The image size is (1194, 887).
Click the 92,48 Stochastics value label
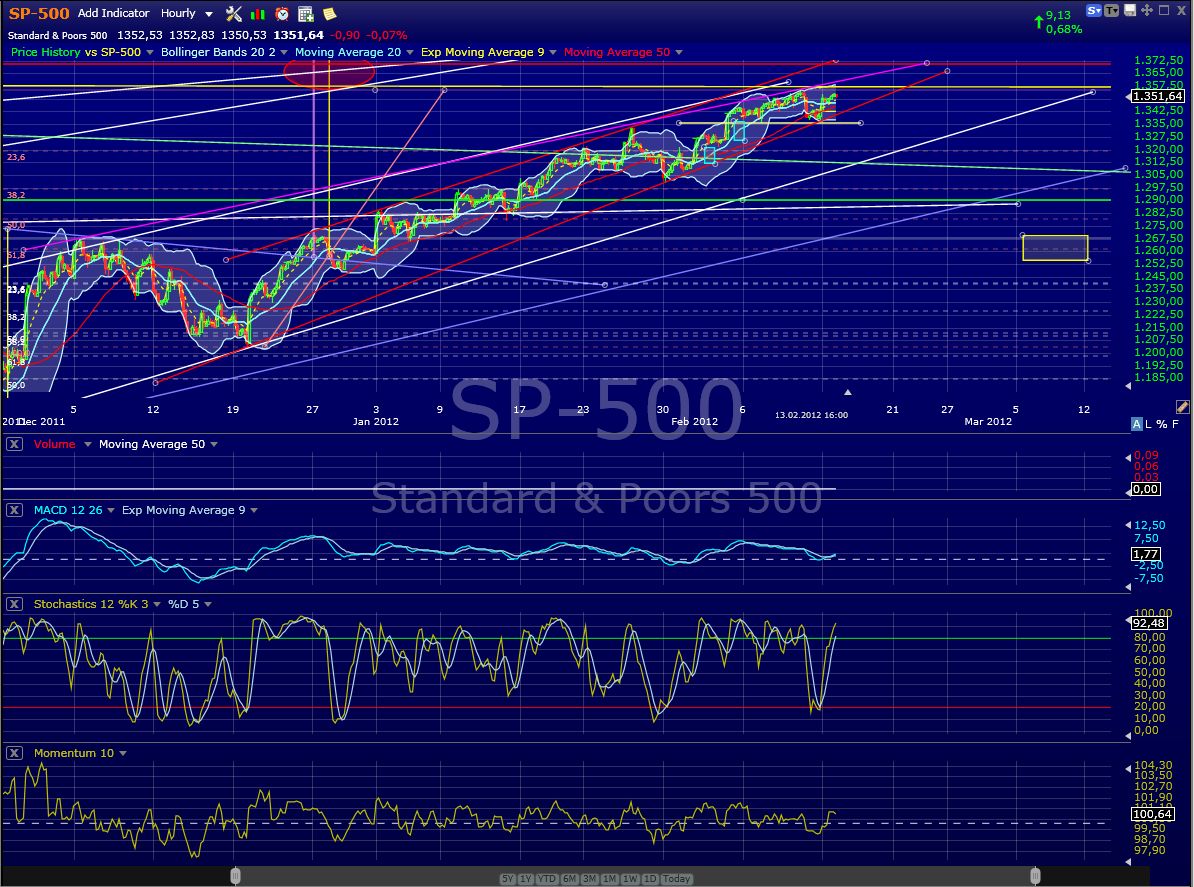[x=1148, y=624]
